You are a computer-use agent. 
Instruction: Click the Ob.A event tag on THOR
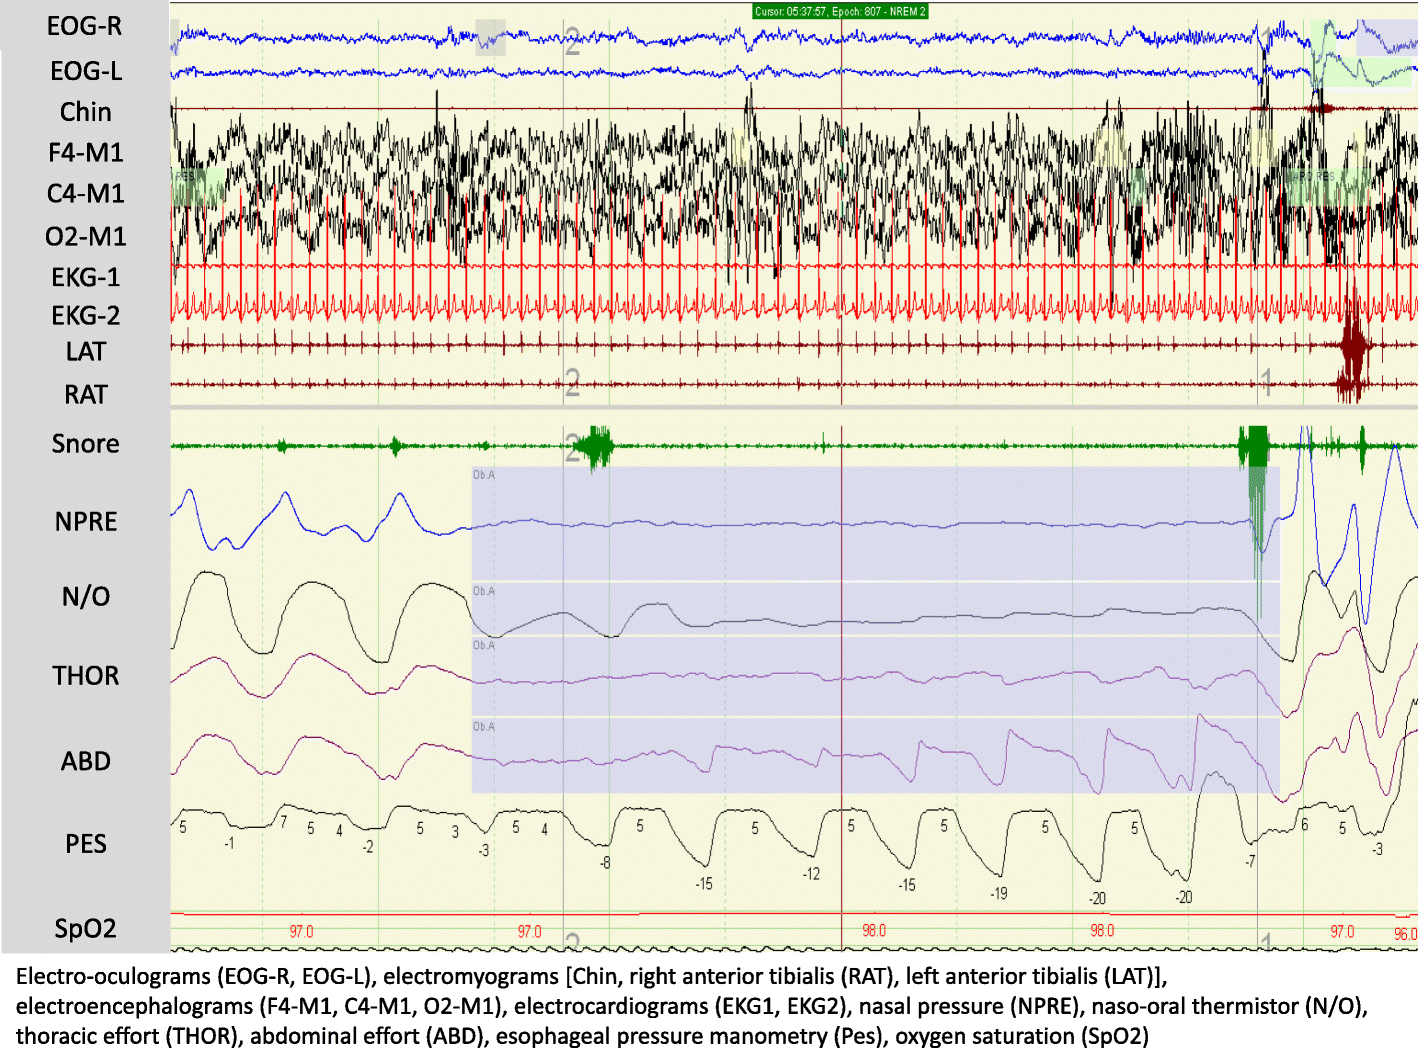pyautogui.click(x=484, y=645)
